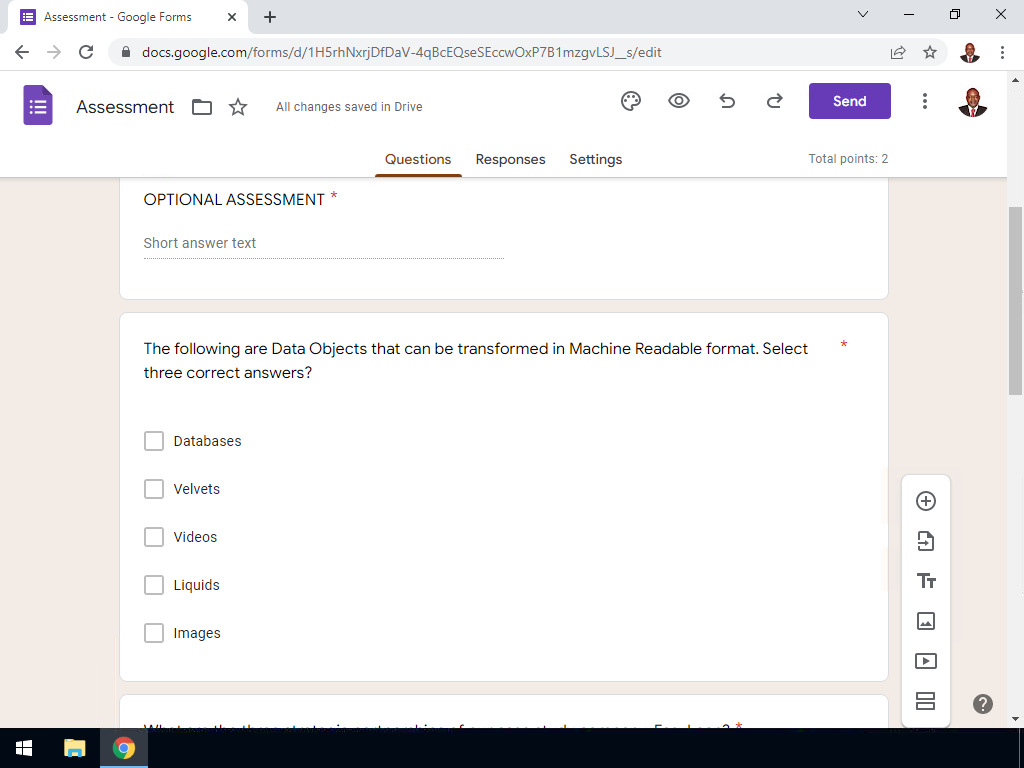Click the Assessment form title

pyautogui.click(x=125, y=107)
